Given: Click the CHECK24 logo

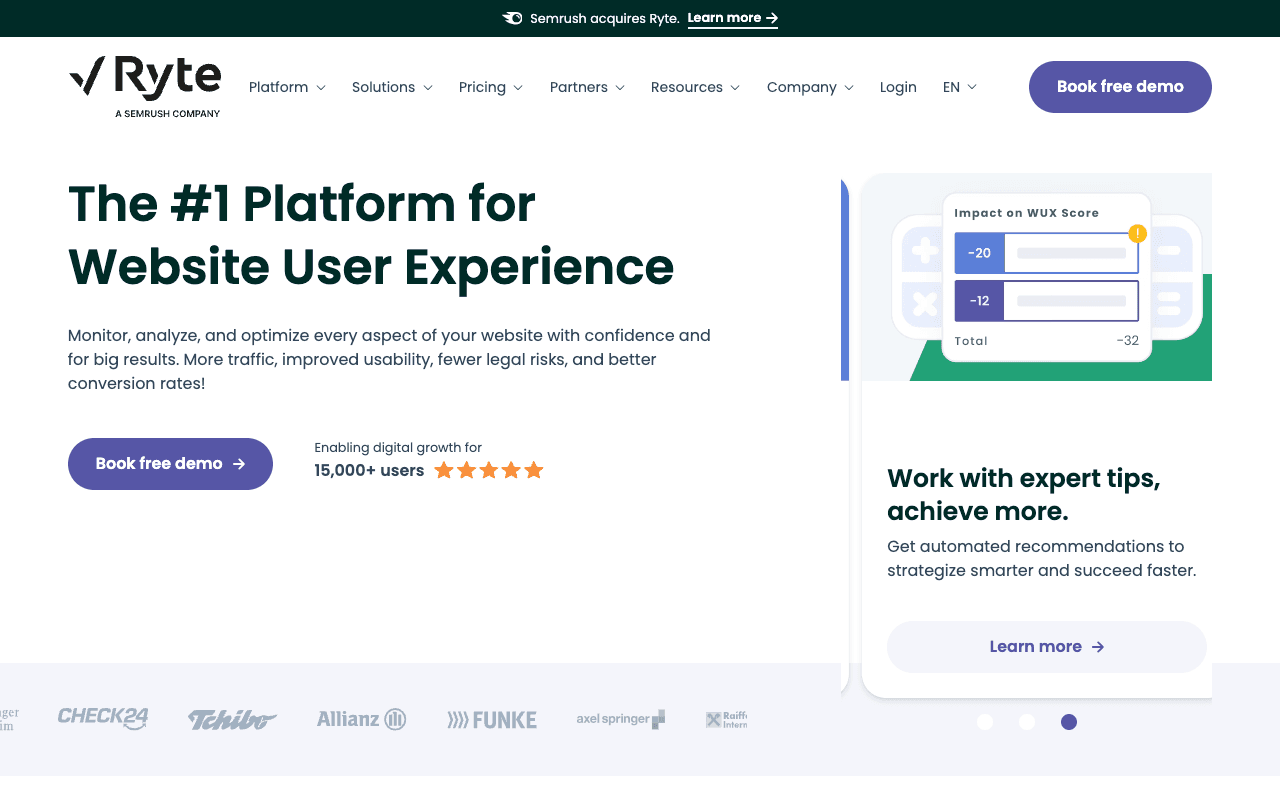Looking at the screenshot, I should tap(103, 718).
